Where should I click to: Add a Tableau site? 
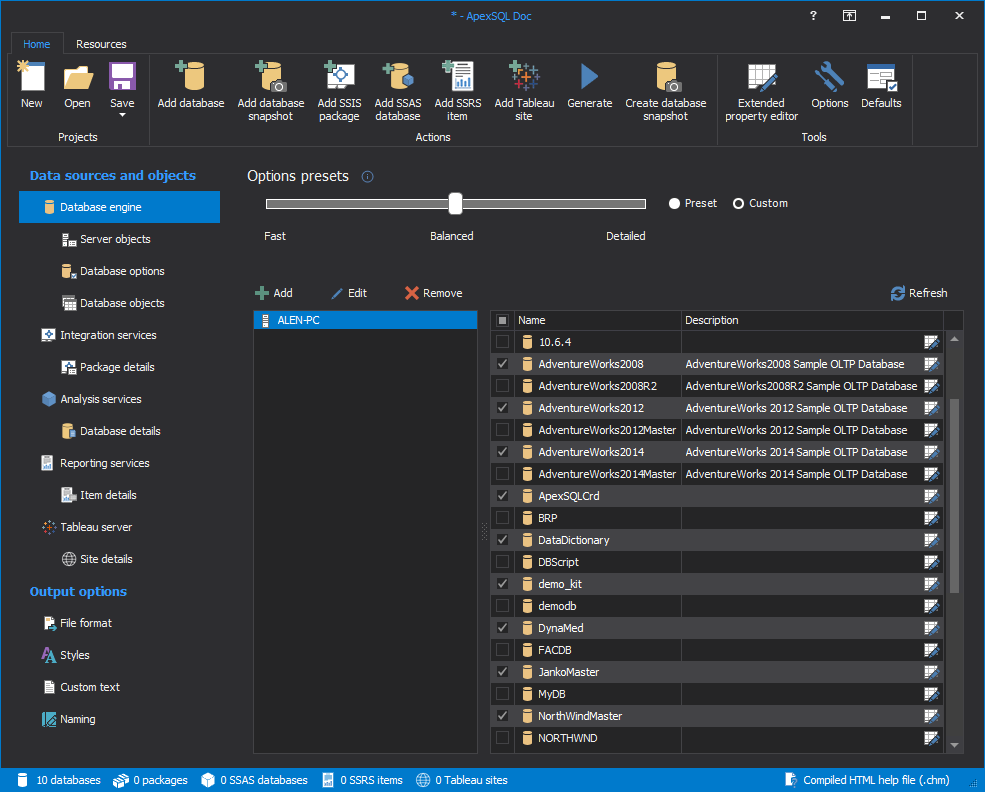point(524,91)
